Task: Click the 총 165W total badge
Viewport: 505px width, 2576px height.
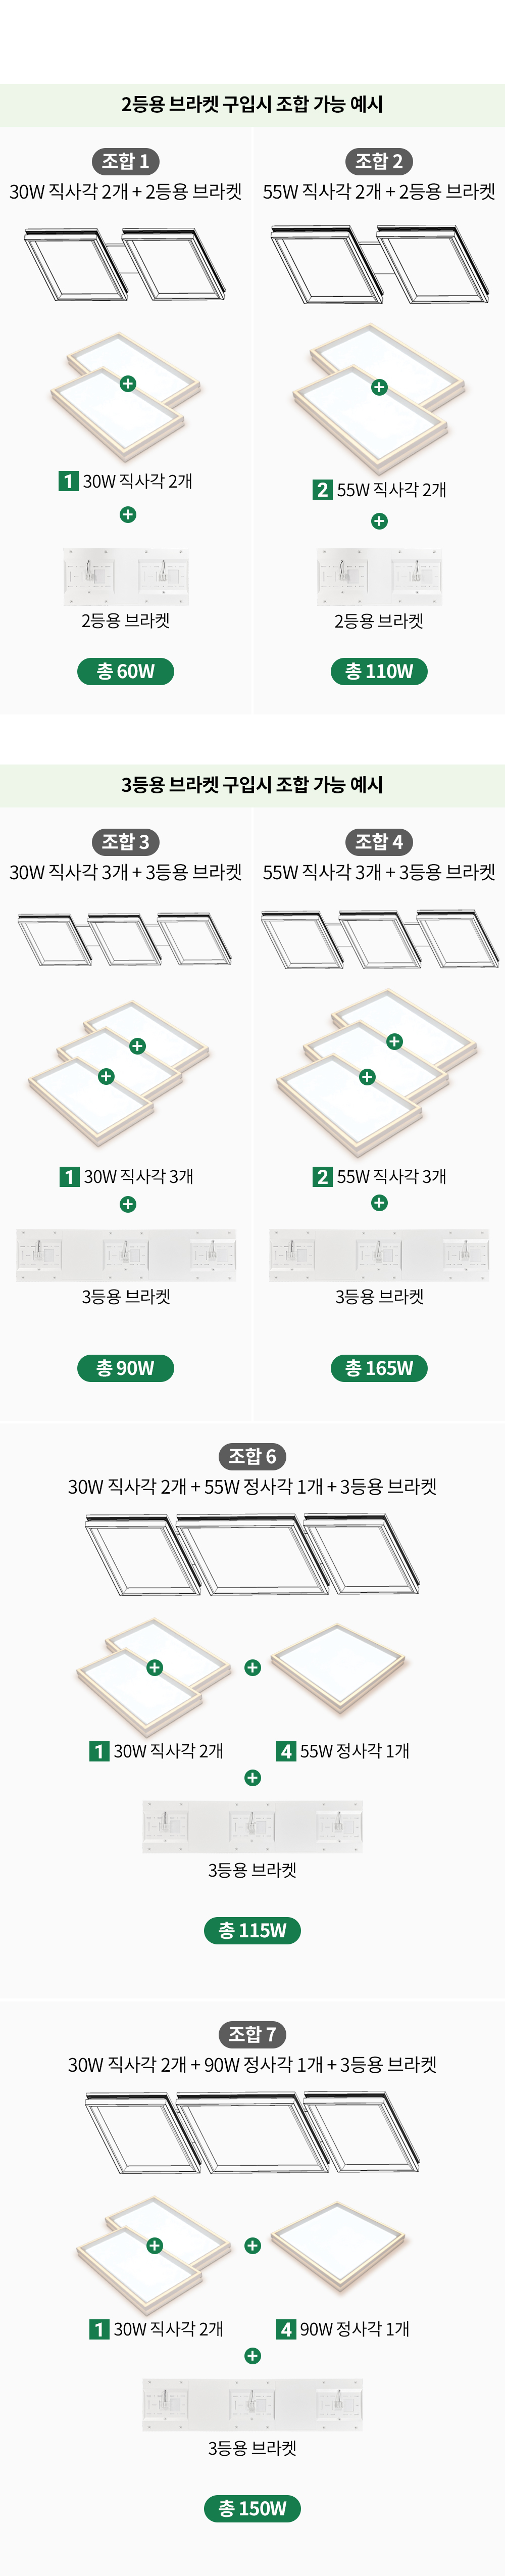Action: pos(379,1367)
